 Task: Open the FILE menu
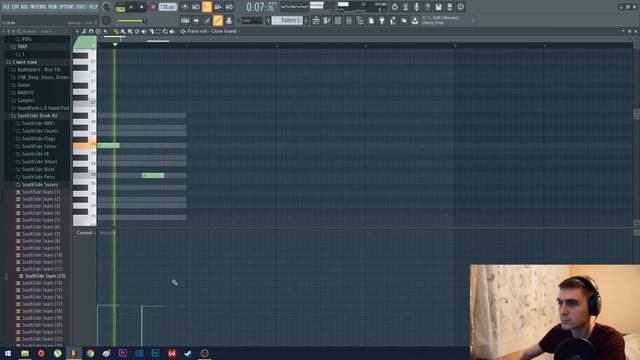pyautogui.click(x=7, y=7)
